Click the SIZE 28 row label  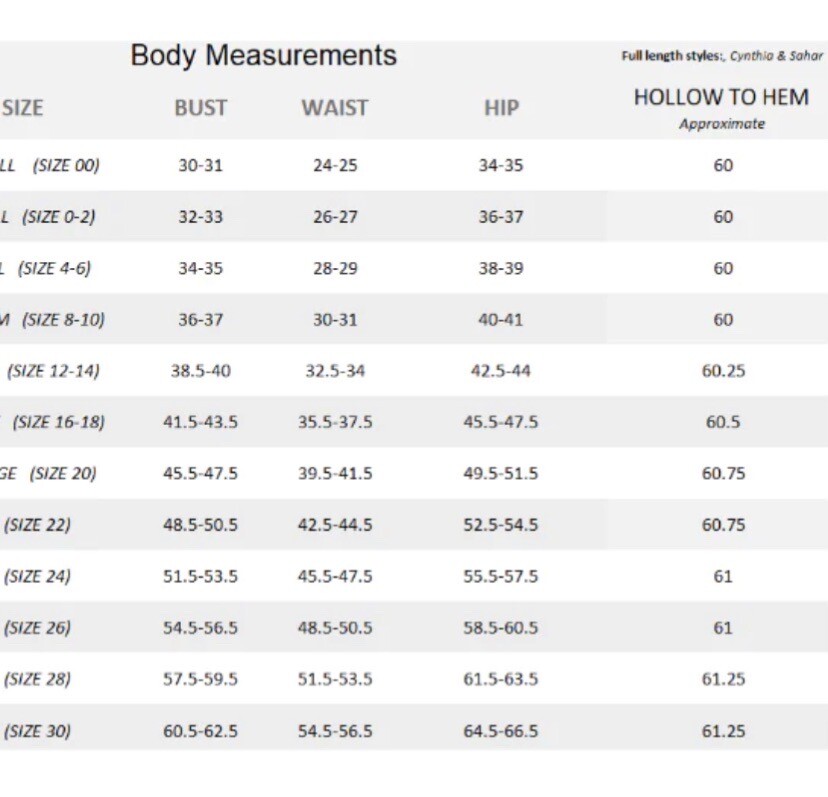[37, 679]
